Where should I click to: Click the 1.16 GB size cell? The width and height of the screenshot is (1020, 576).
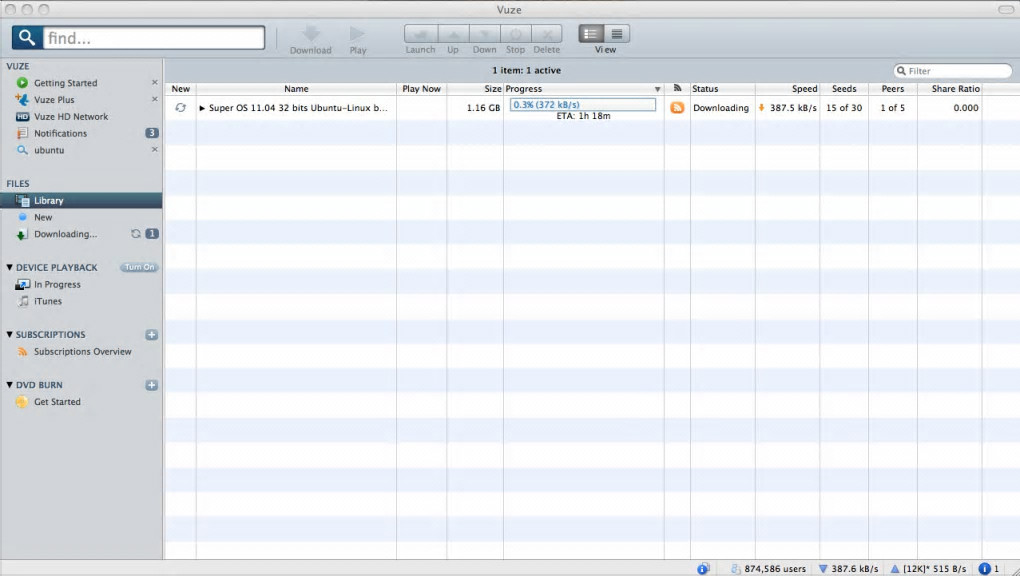click(x=483, y=108)
